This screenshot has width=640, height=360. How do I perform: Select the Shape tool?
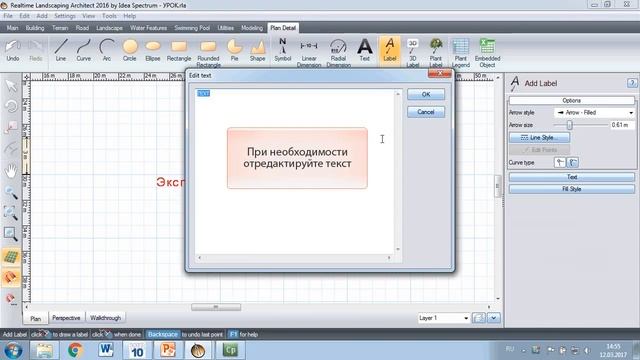tap(258, 50)
